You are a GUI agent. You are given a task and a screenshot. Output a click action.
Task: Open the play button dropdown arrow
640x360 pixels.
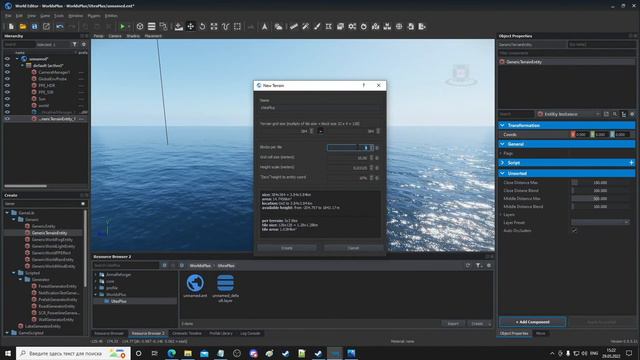click(129, 27)
